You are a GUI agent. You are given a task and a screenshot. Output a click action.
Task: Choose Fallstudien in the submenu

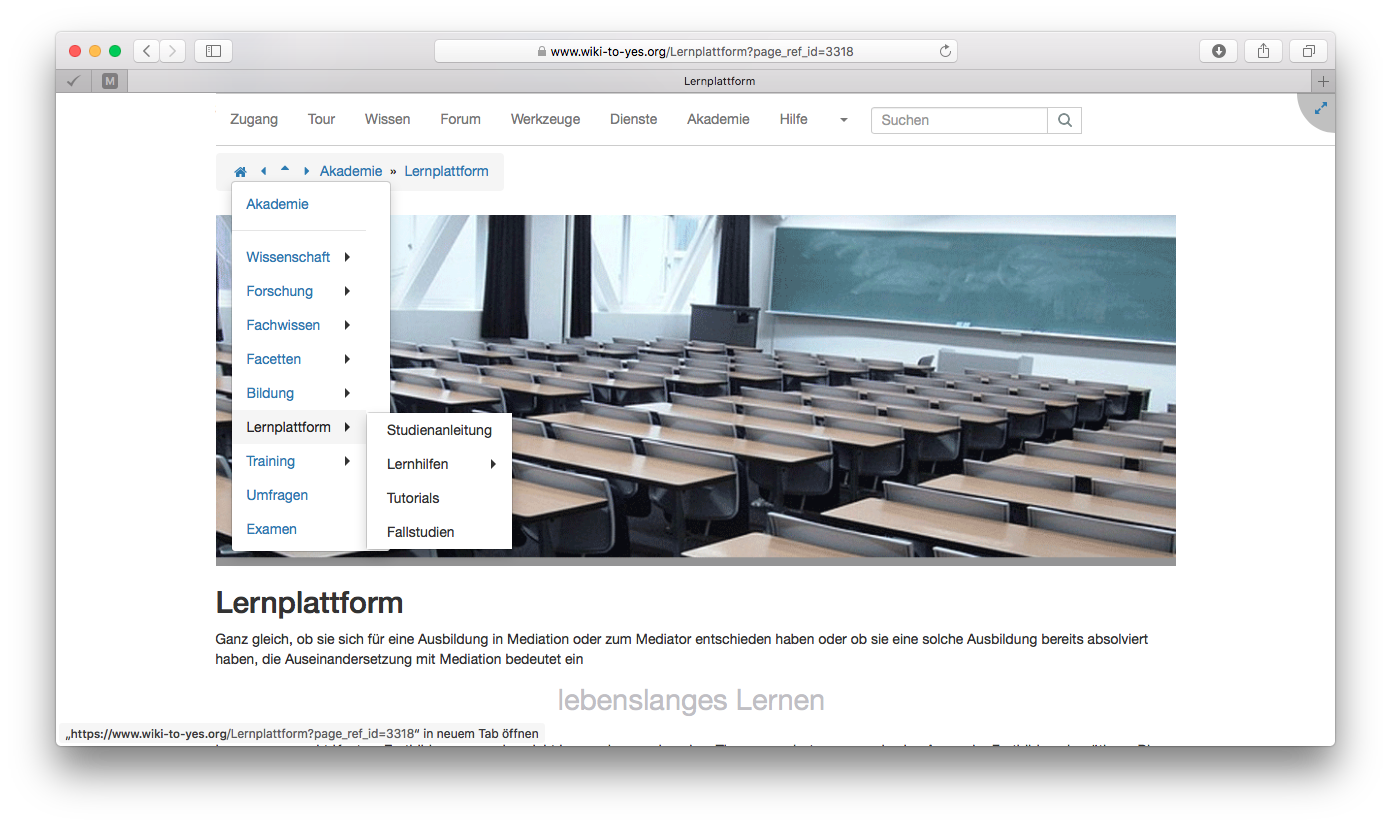(420, 532)
